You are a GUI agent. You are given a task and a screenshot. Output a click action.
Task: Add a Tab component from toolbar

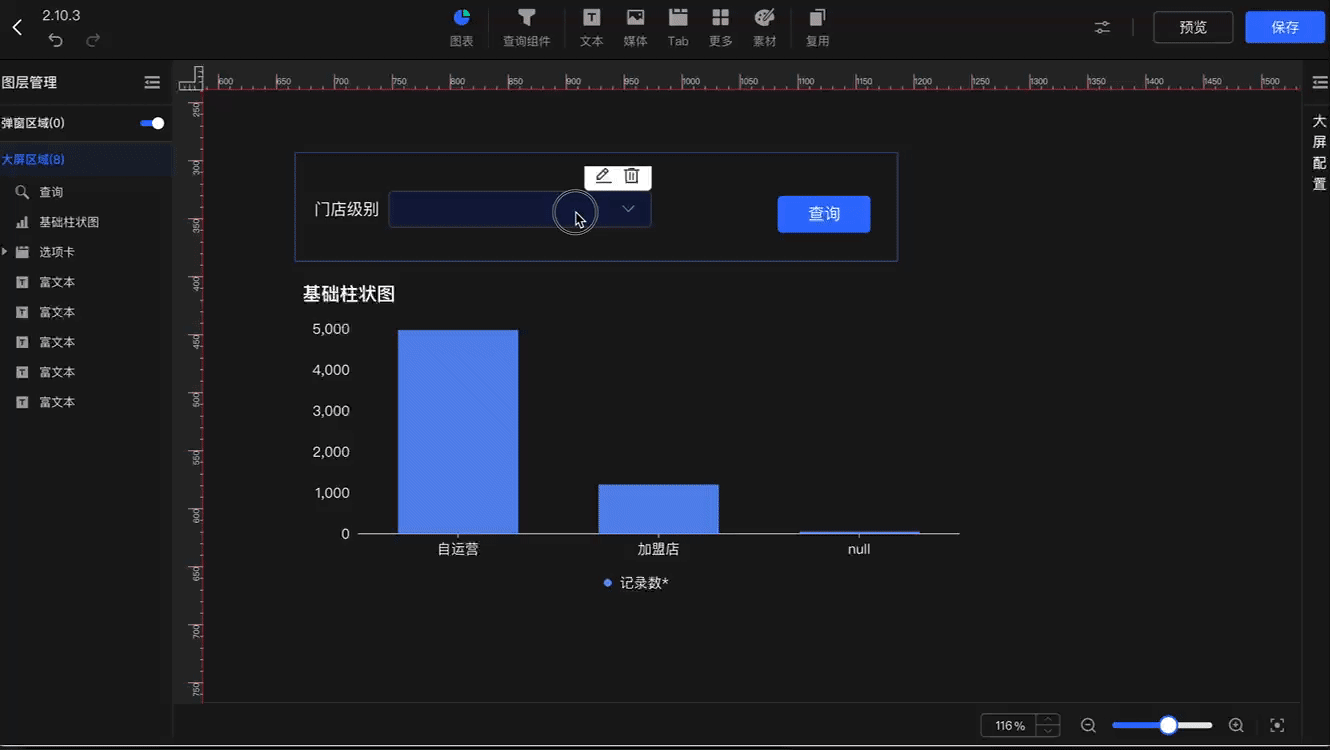pyautogui.click(x=678, y=28)
